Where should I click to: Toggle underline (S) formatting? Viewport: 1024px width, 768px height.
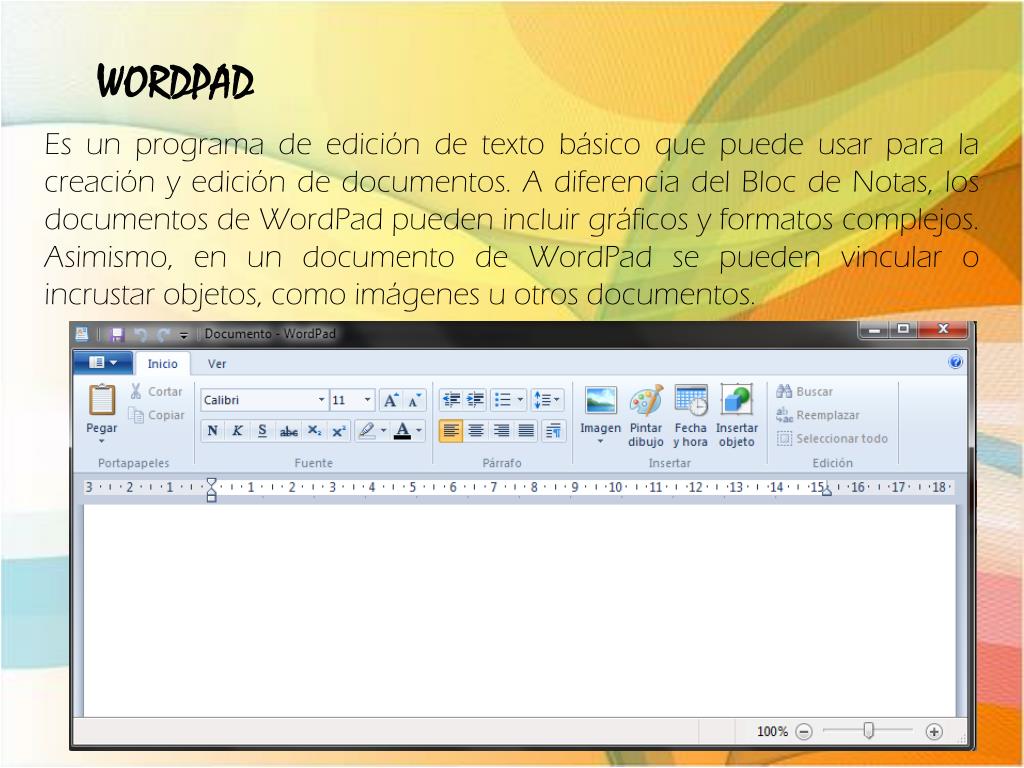(x=263, y=430)
